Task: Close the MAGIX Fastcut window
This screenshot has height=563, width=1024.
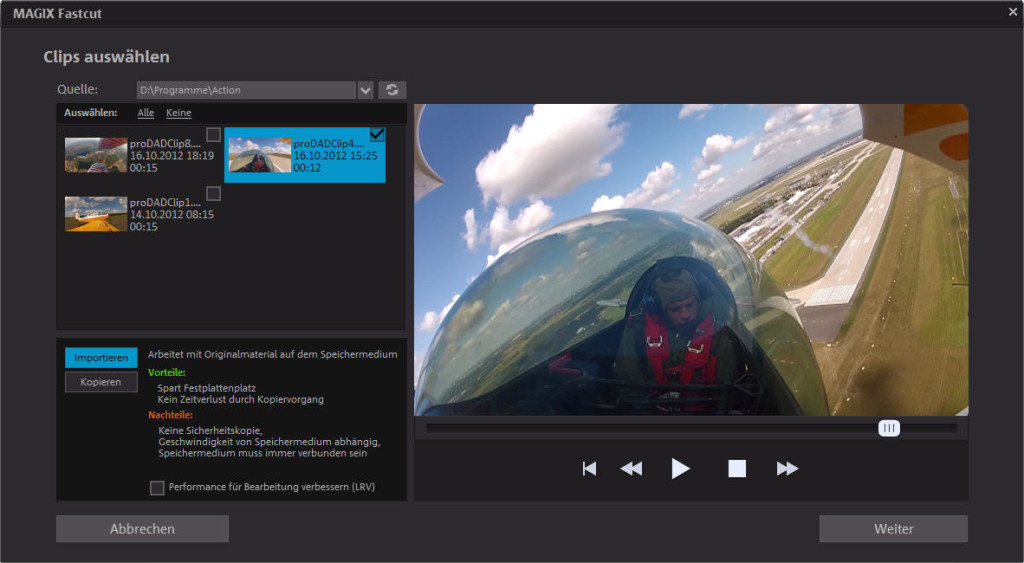Action: [x=1012, y=12]
